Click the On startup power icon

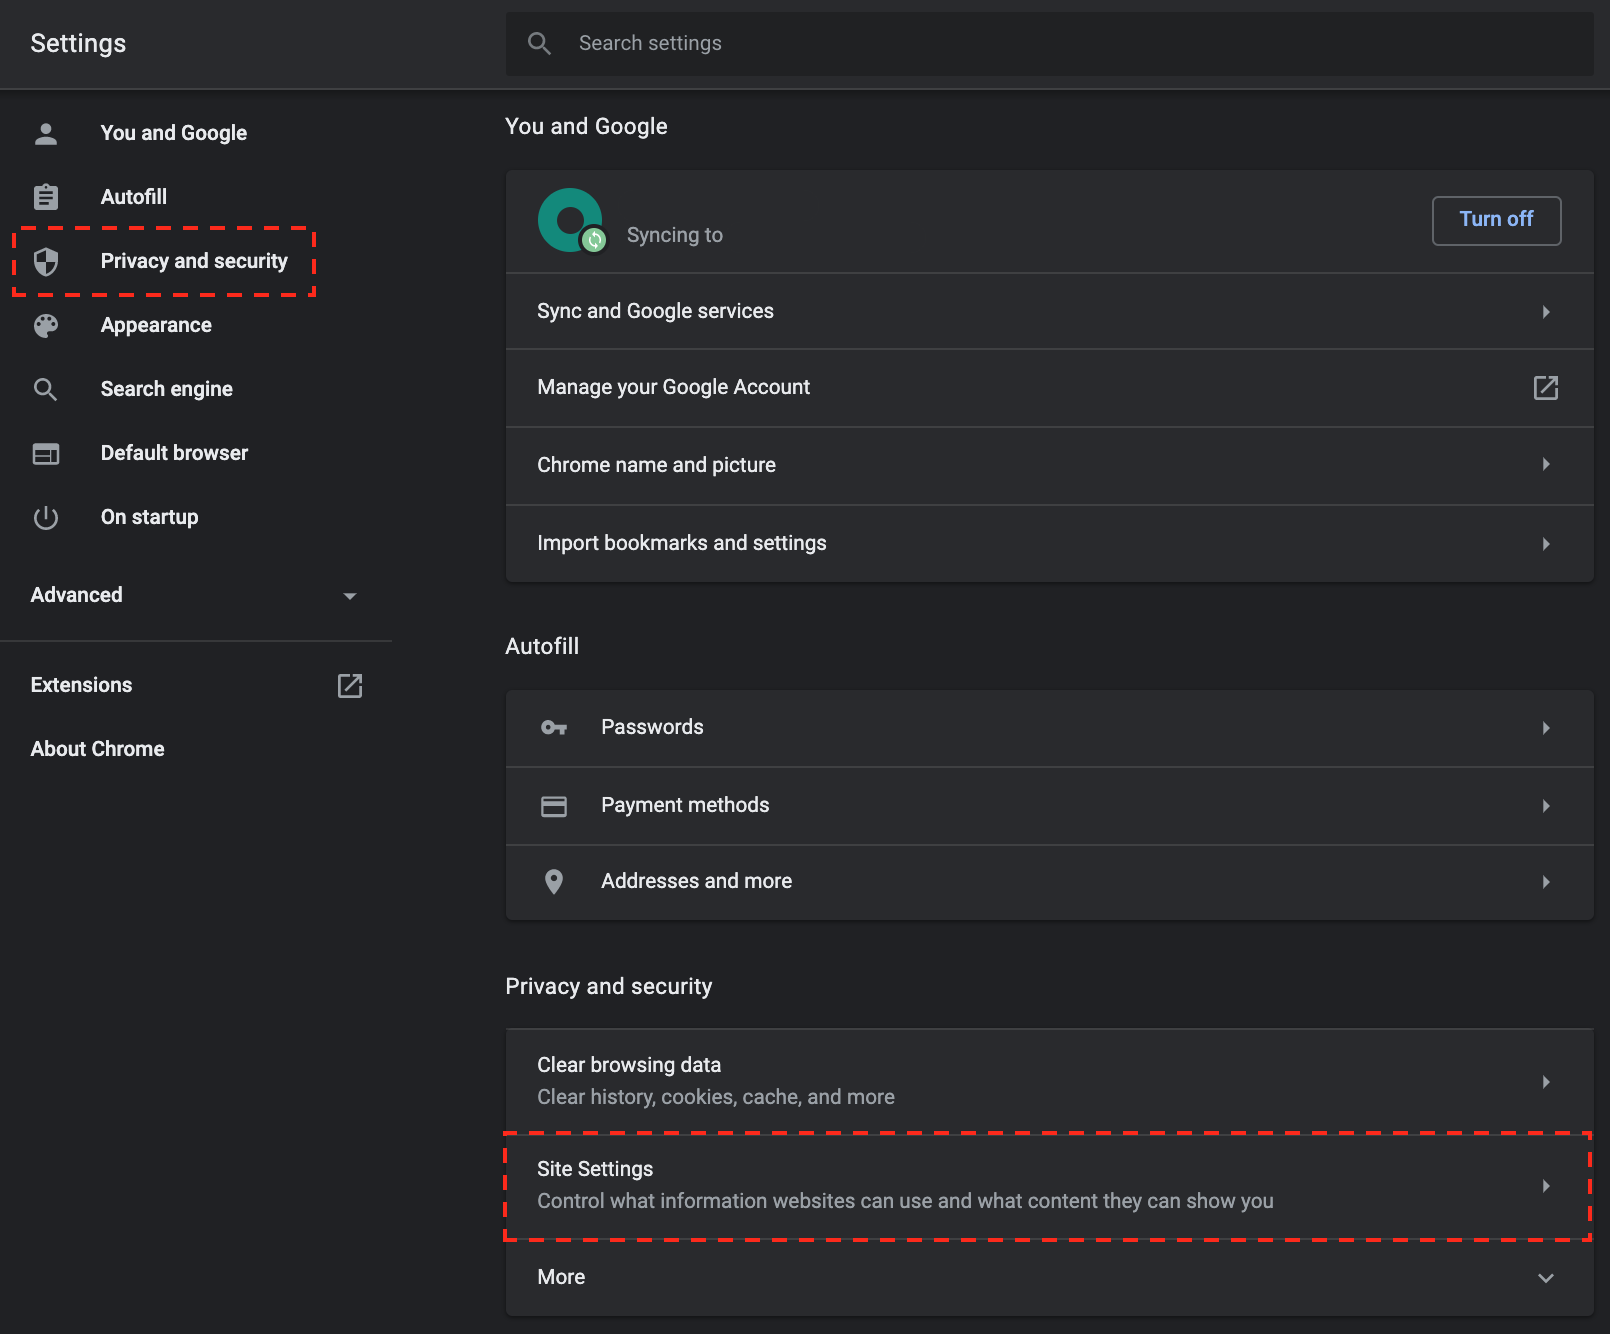coord(46,517)
